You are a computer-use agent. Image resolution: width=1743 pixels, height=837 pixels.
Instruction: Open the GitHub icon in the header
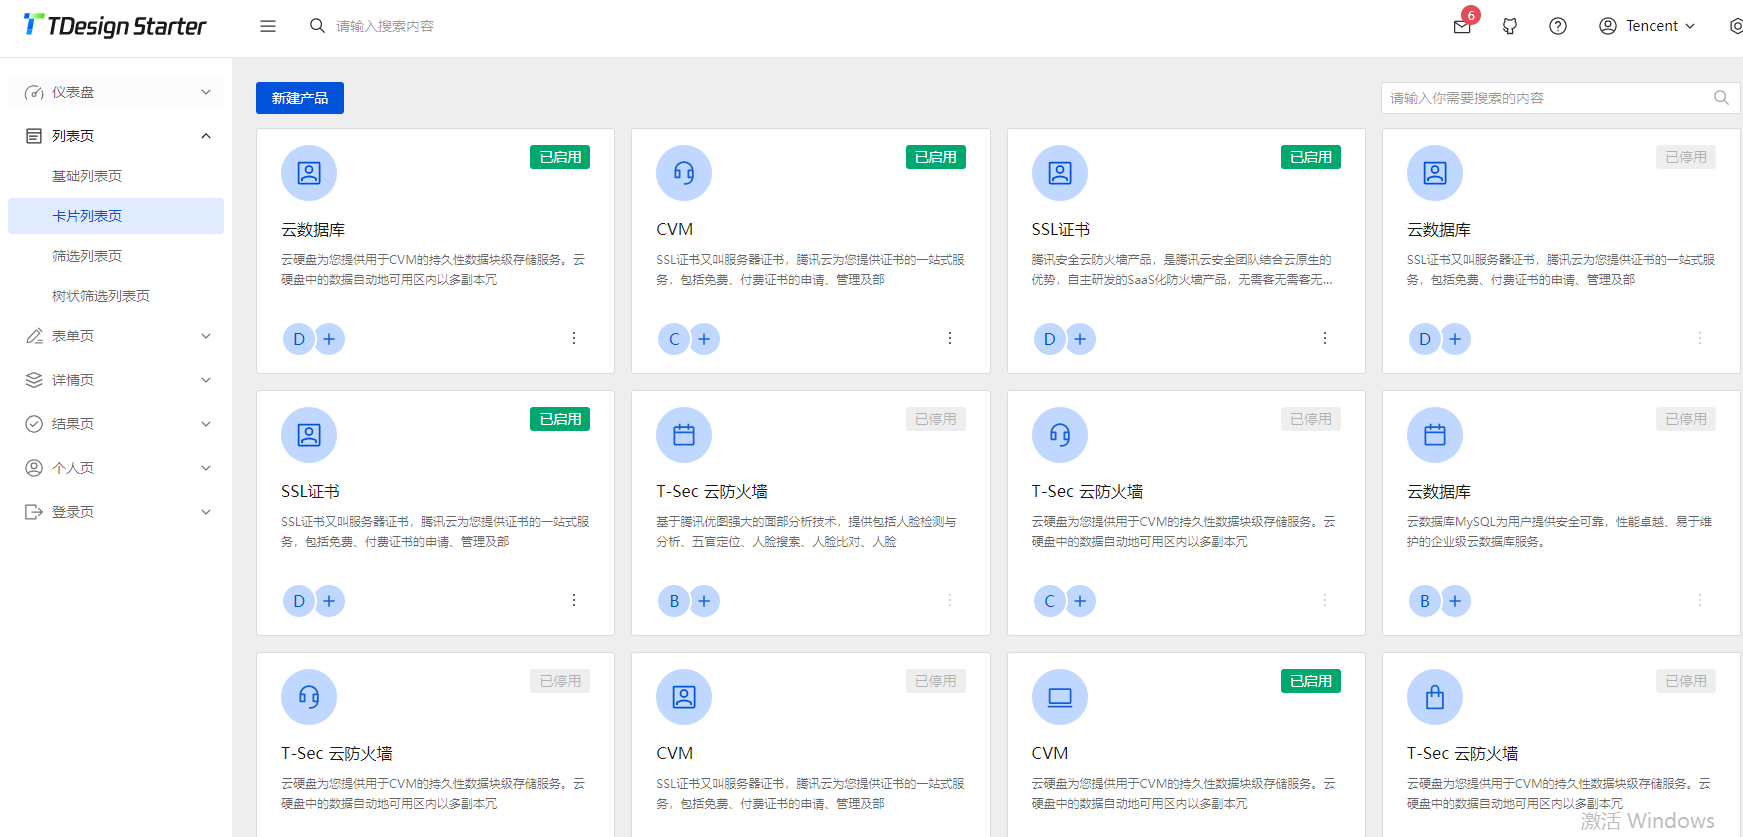1510,26
